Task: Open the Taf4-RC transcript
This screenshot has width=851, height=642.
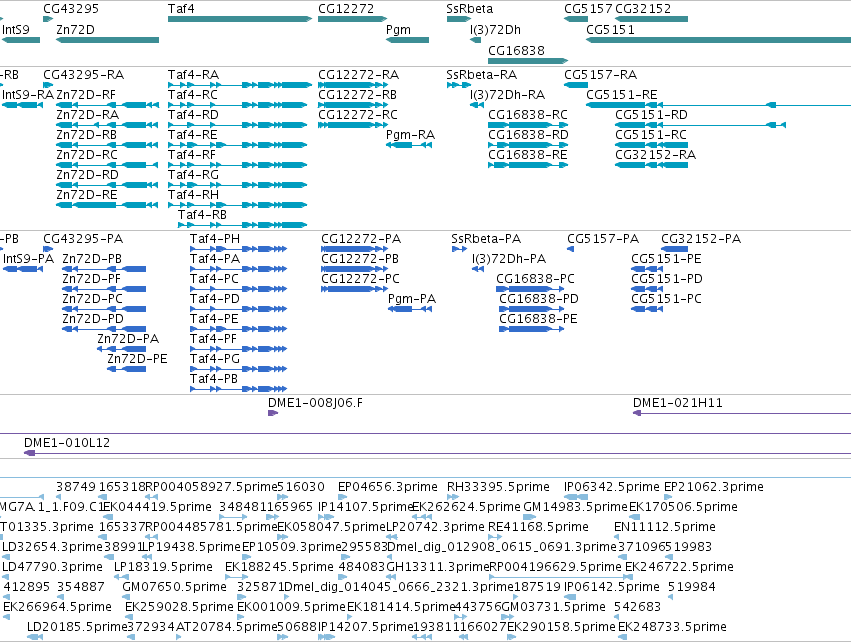Action: [193, 94]
